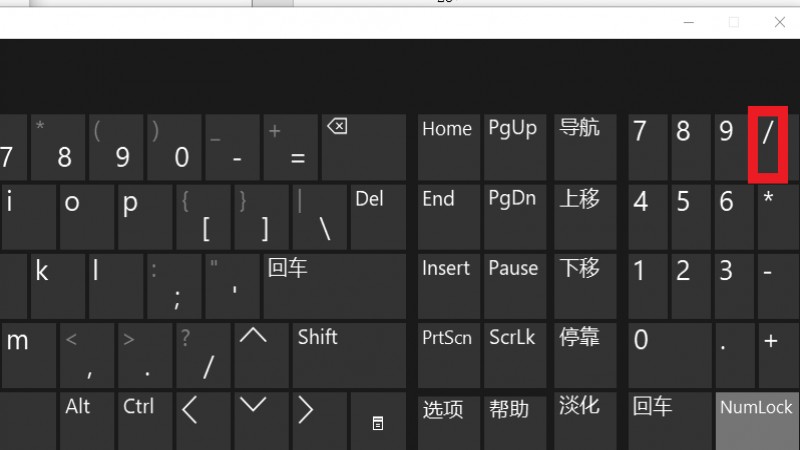
Task: Toggle the right Shift key
Action: [349, 355]
